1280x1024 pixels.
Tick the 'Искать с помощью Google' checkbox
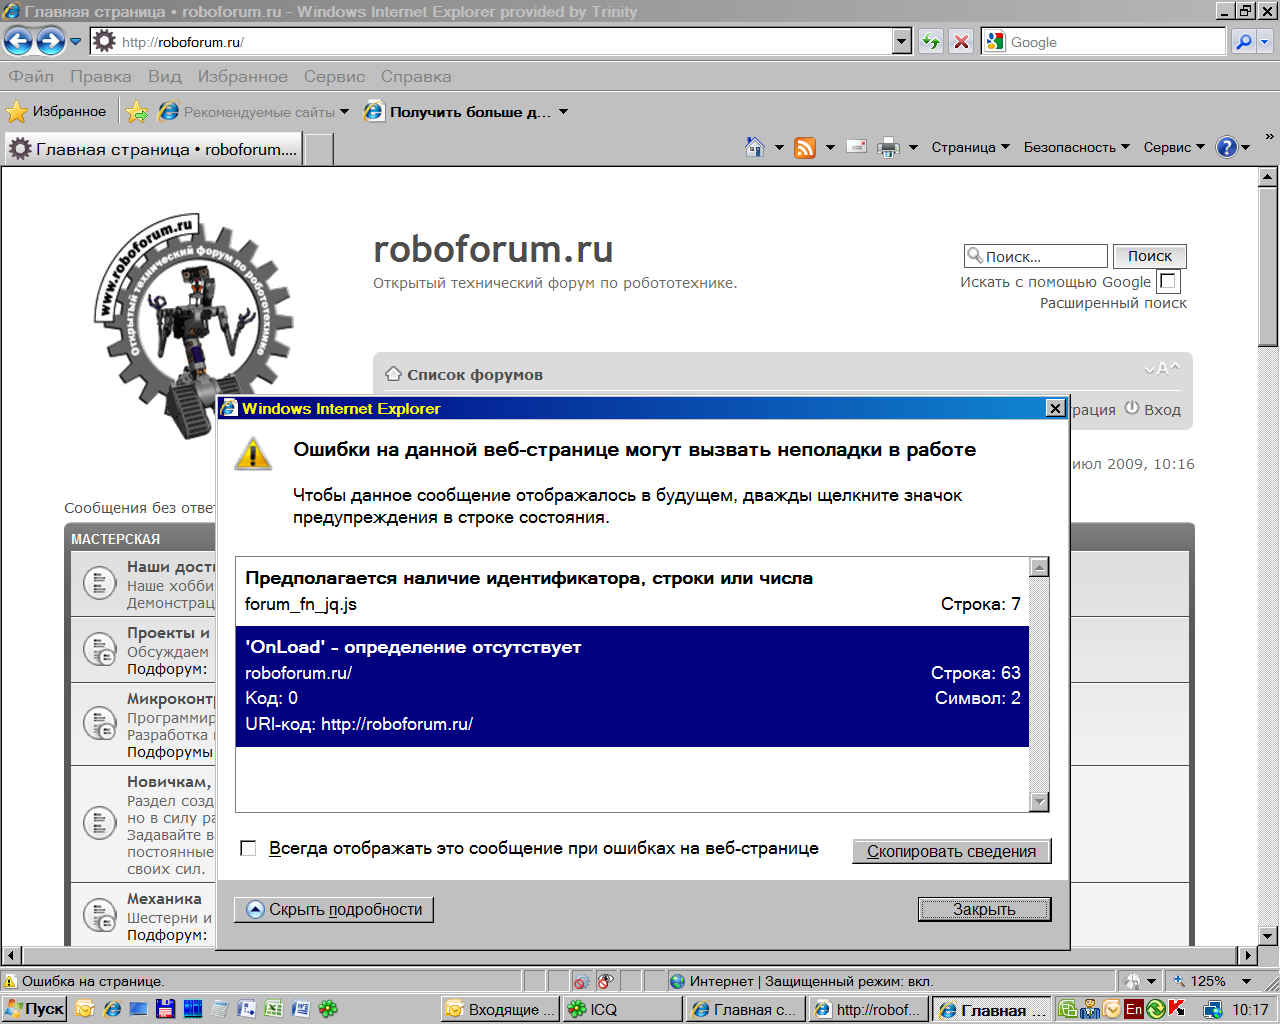coord(1168,282)
